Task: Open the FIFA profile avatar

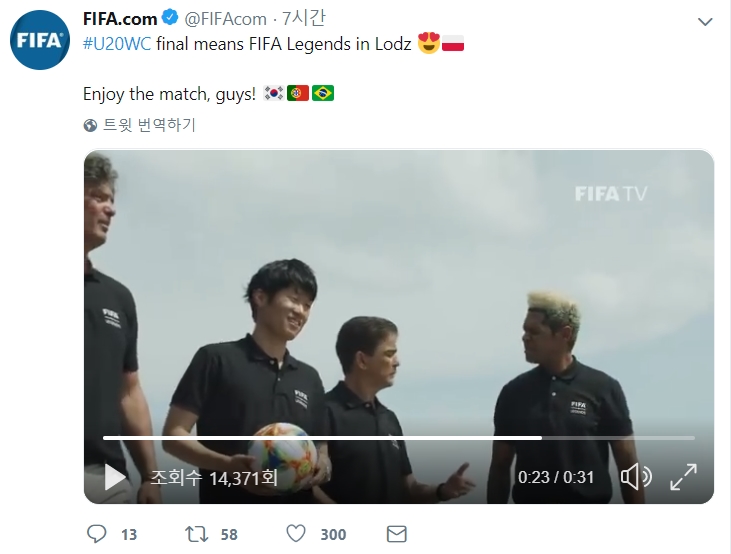Action: [x=40, y=40]
